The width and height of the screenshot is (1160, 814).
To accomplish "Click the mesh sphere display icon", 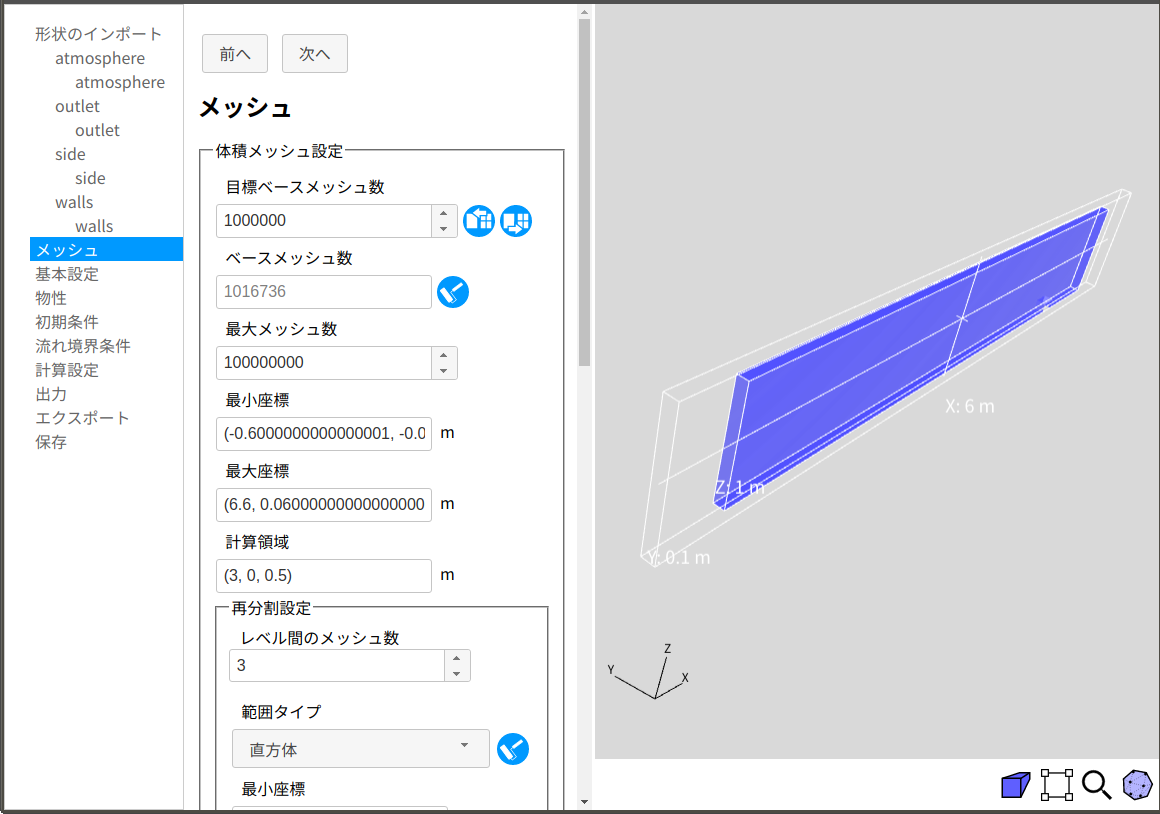I will pyautogui.click(x=1137, y=785).
